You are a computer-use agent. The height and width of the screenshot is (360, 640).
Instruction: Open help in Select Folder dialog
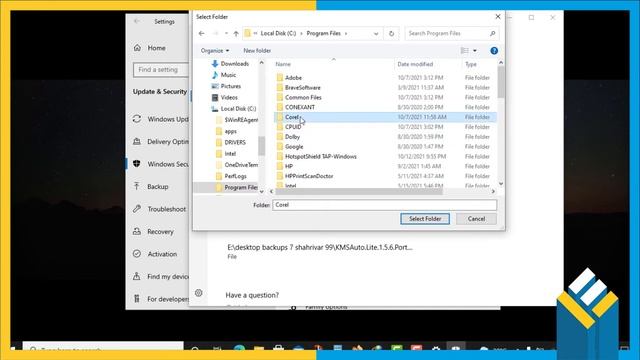point(494,51)
